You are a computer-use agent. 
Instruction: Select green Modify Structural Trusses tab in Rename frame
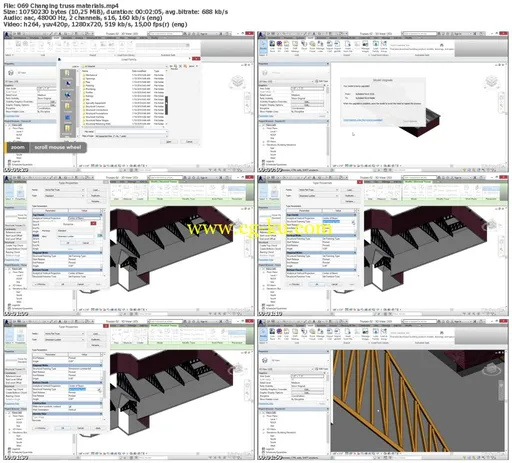coord(164,182)
